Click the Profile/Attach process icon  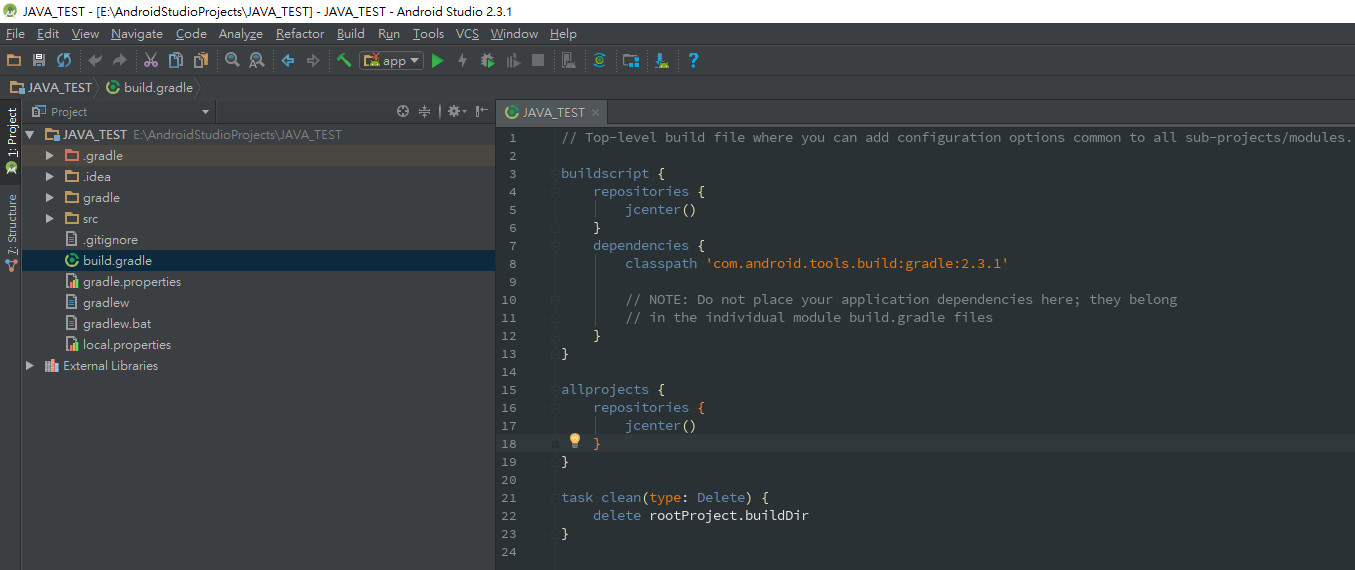click(x=513, y=61)
